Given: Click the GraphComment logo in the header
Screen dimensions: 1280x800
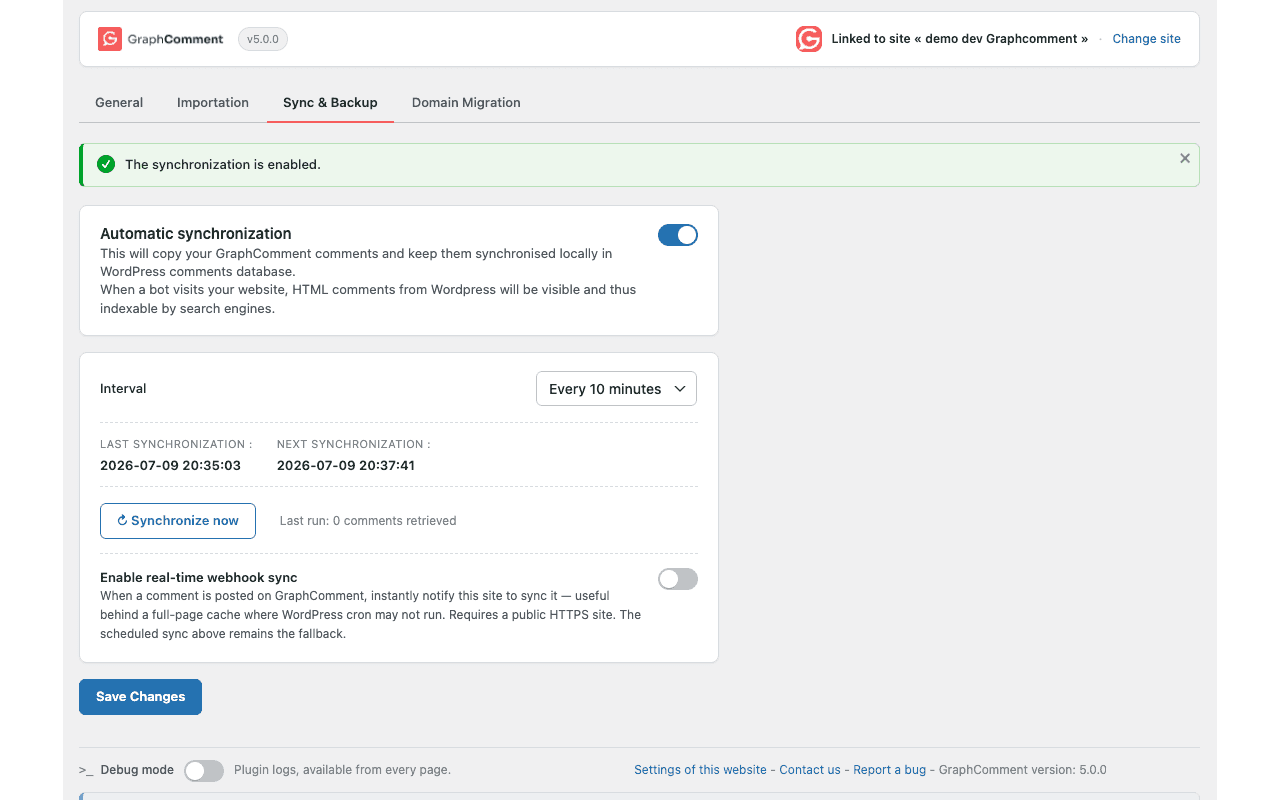Looking at the screenshot, I should click(161, 39).
